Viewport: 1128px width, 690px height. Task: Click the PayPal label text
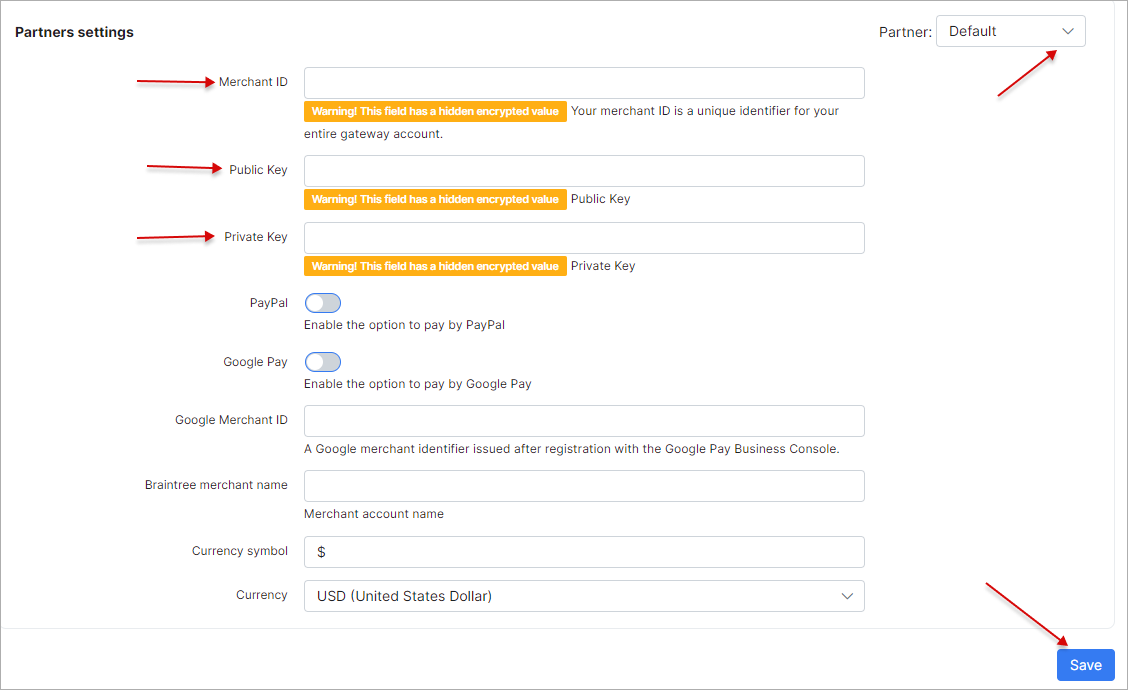(268, 303)
